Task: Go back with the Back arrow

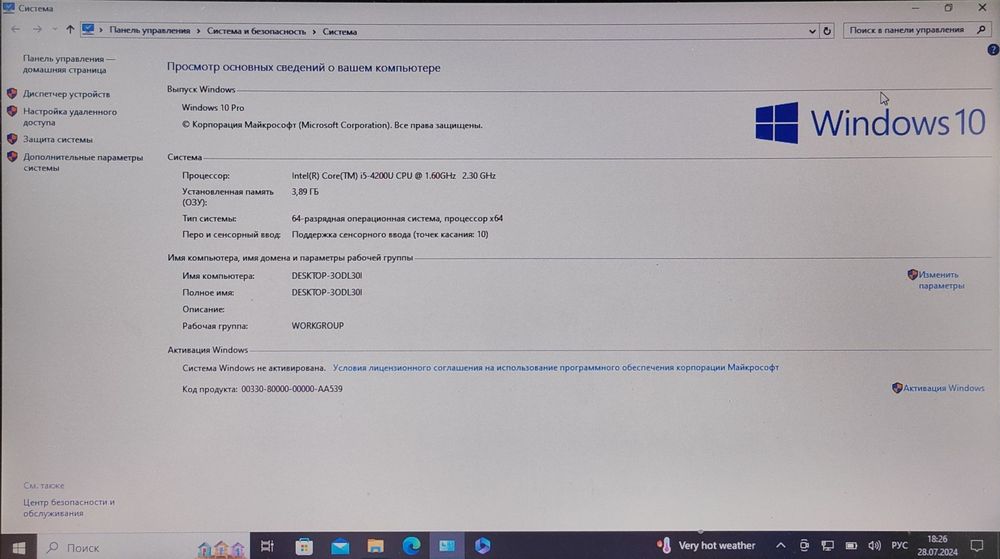Action: pyautogui.click(x=15, y=29)
